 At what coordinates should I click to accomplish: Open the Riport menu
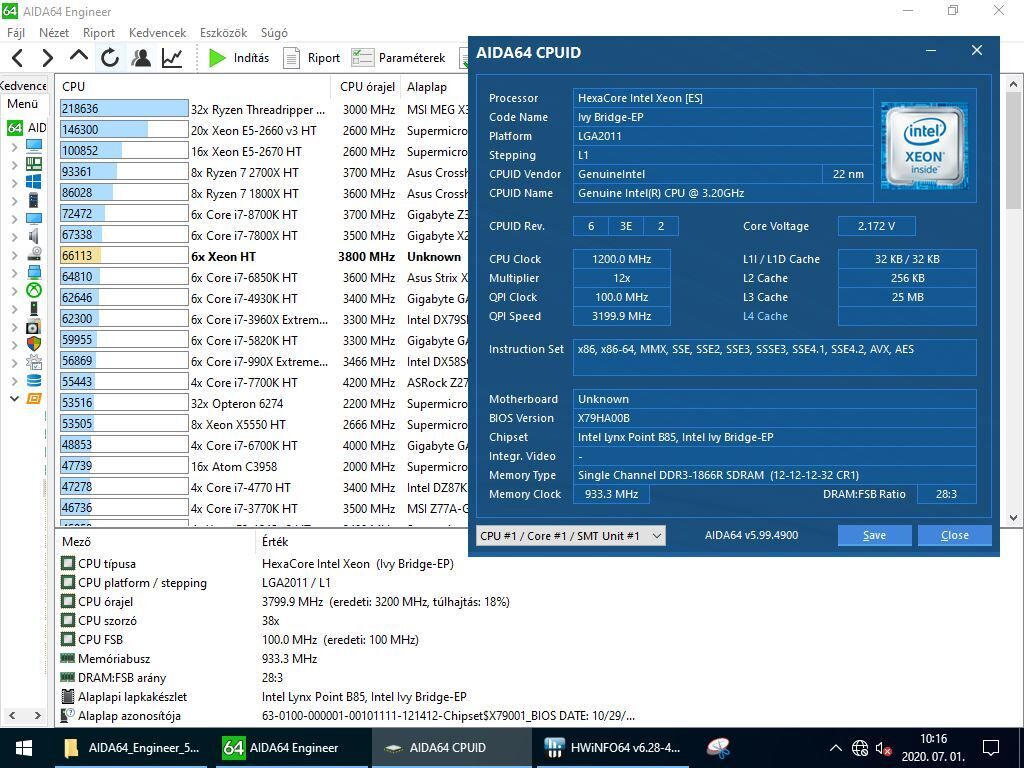[x=99, y=33]
